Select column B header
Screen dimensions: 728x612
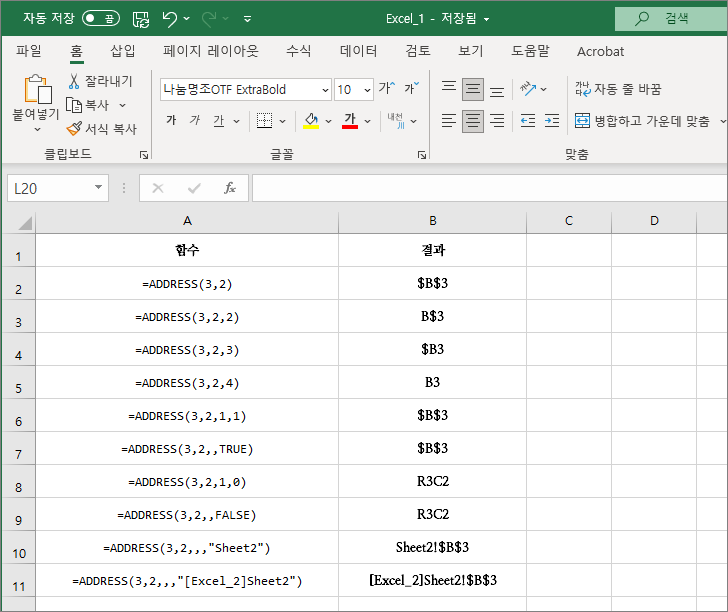(433, 221)
